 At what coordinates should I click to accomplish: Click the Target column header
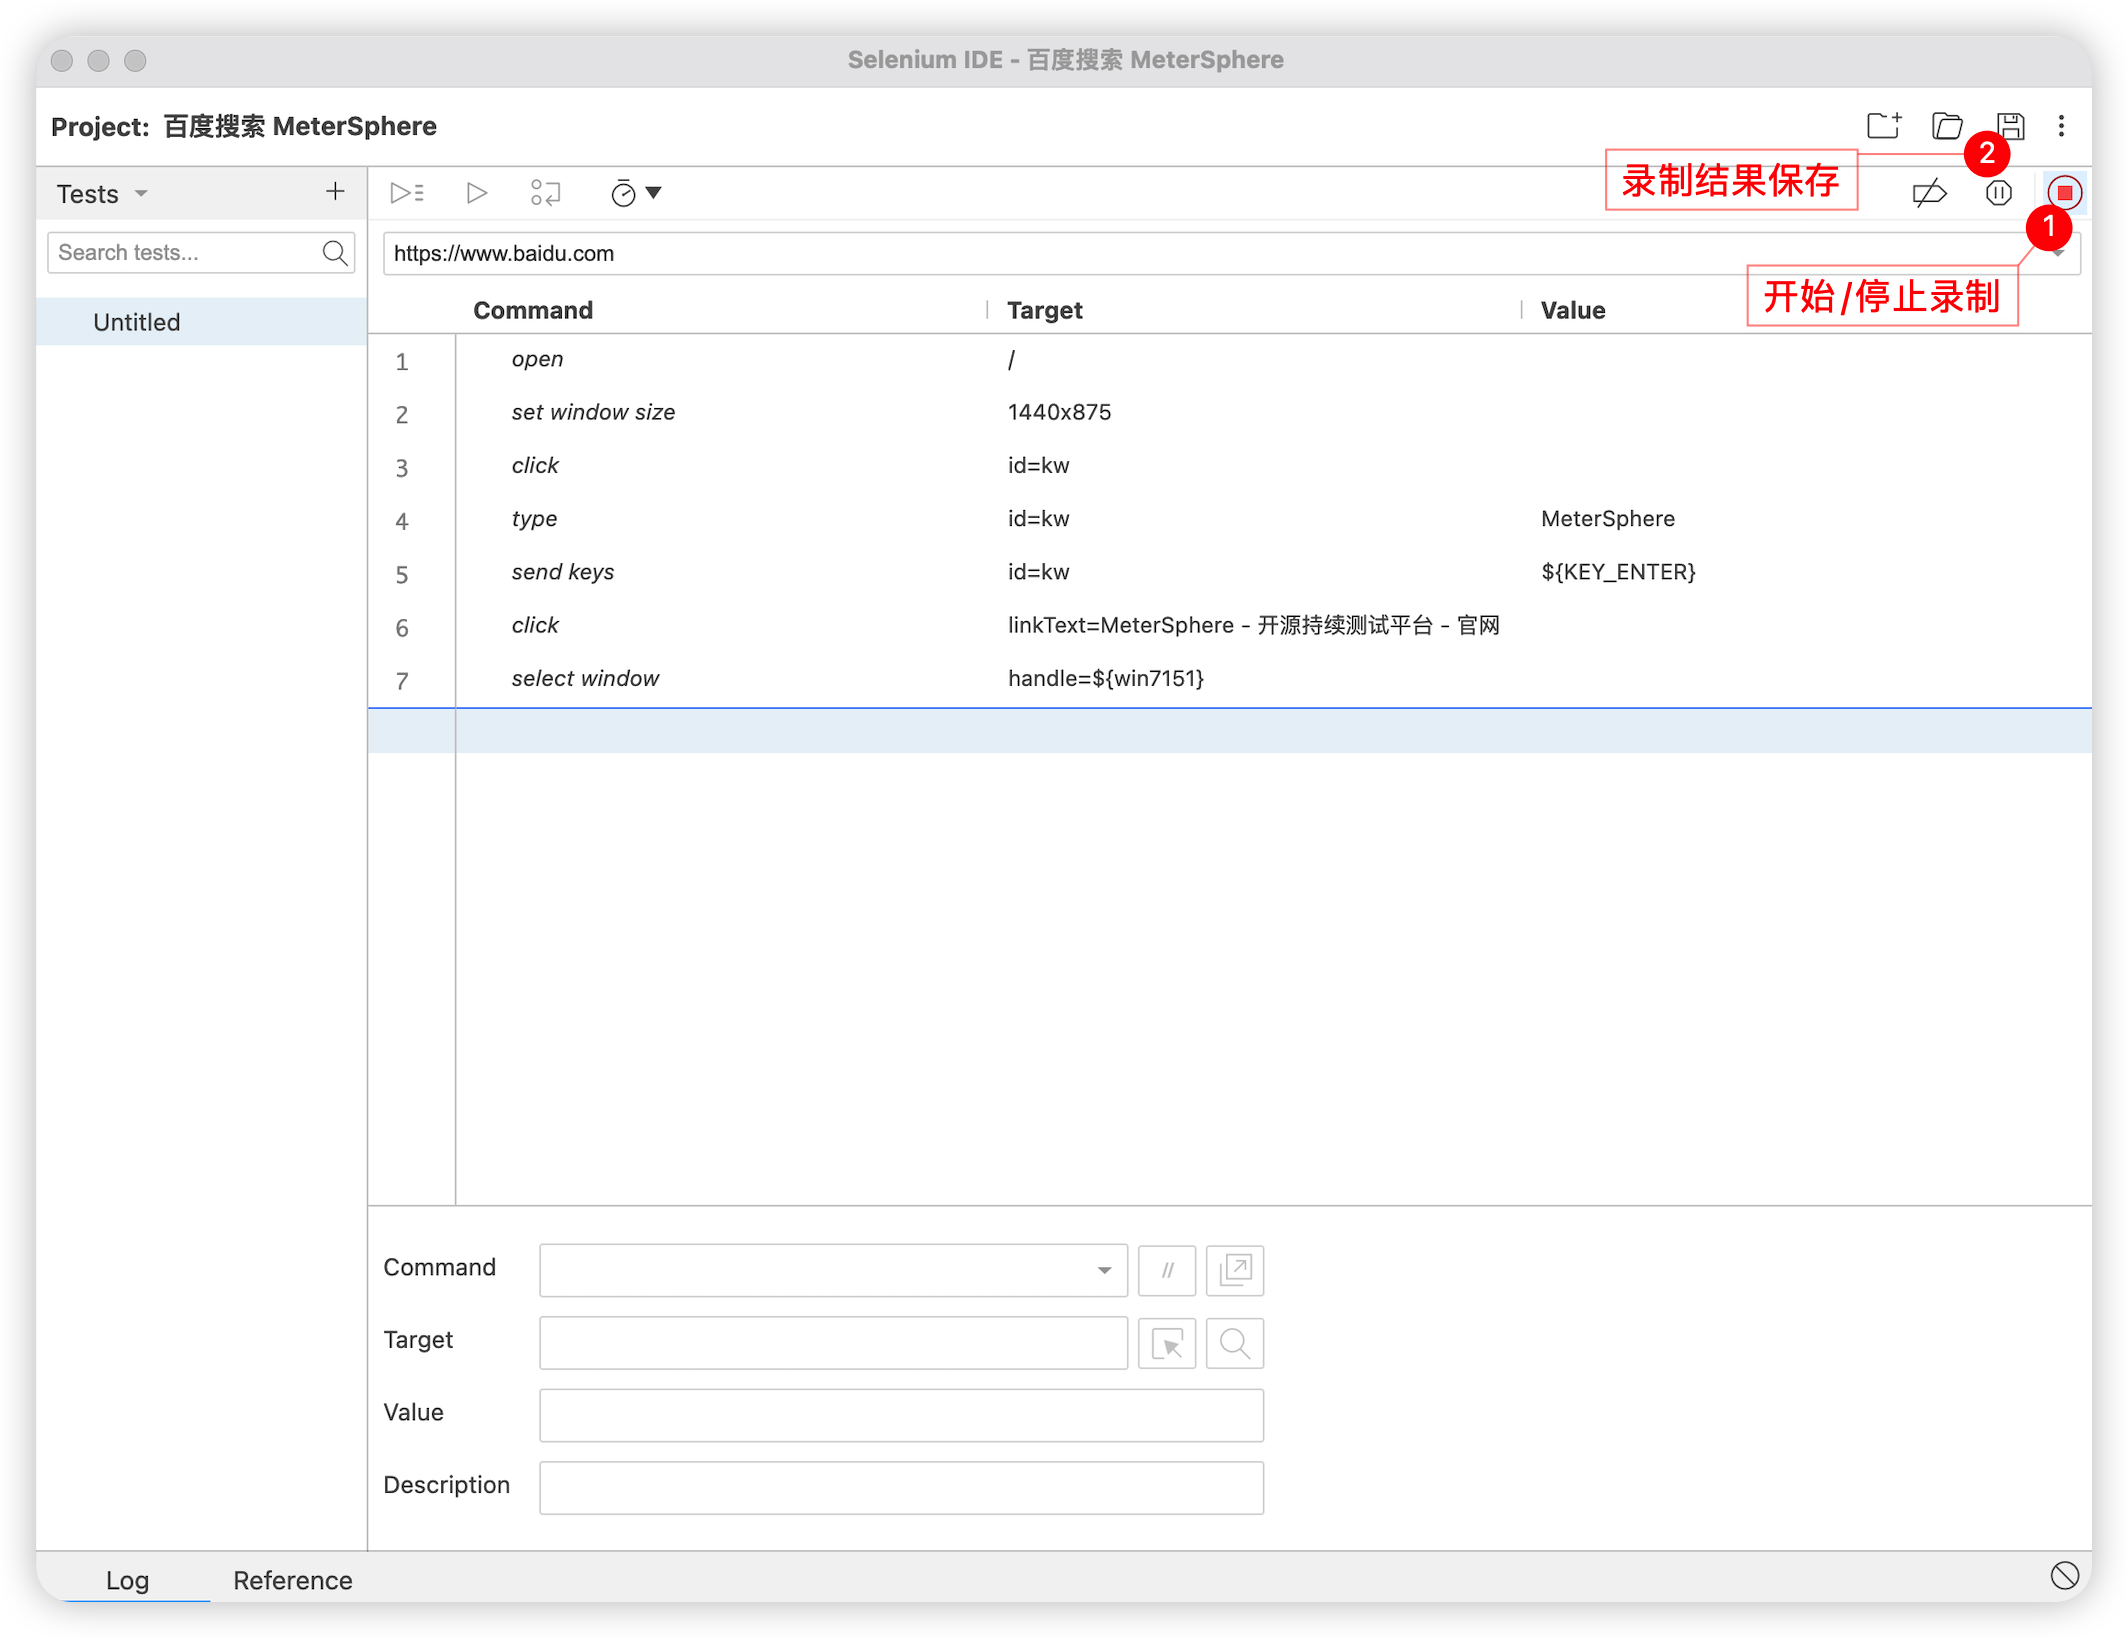tap(1044, 310)
